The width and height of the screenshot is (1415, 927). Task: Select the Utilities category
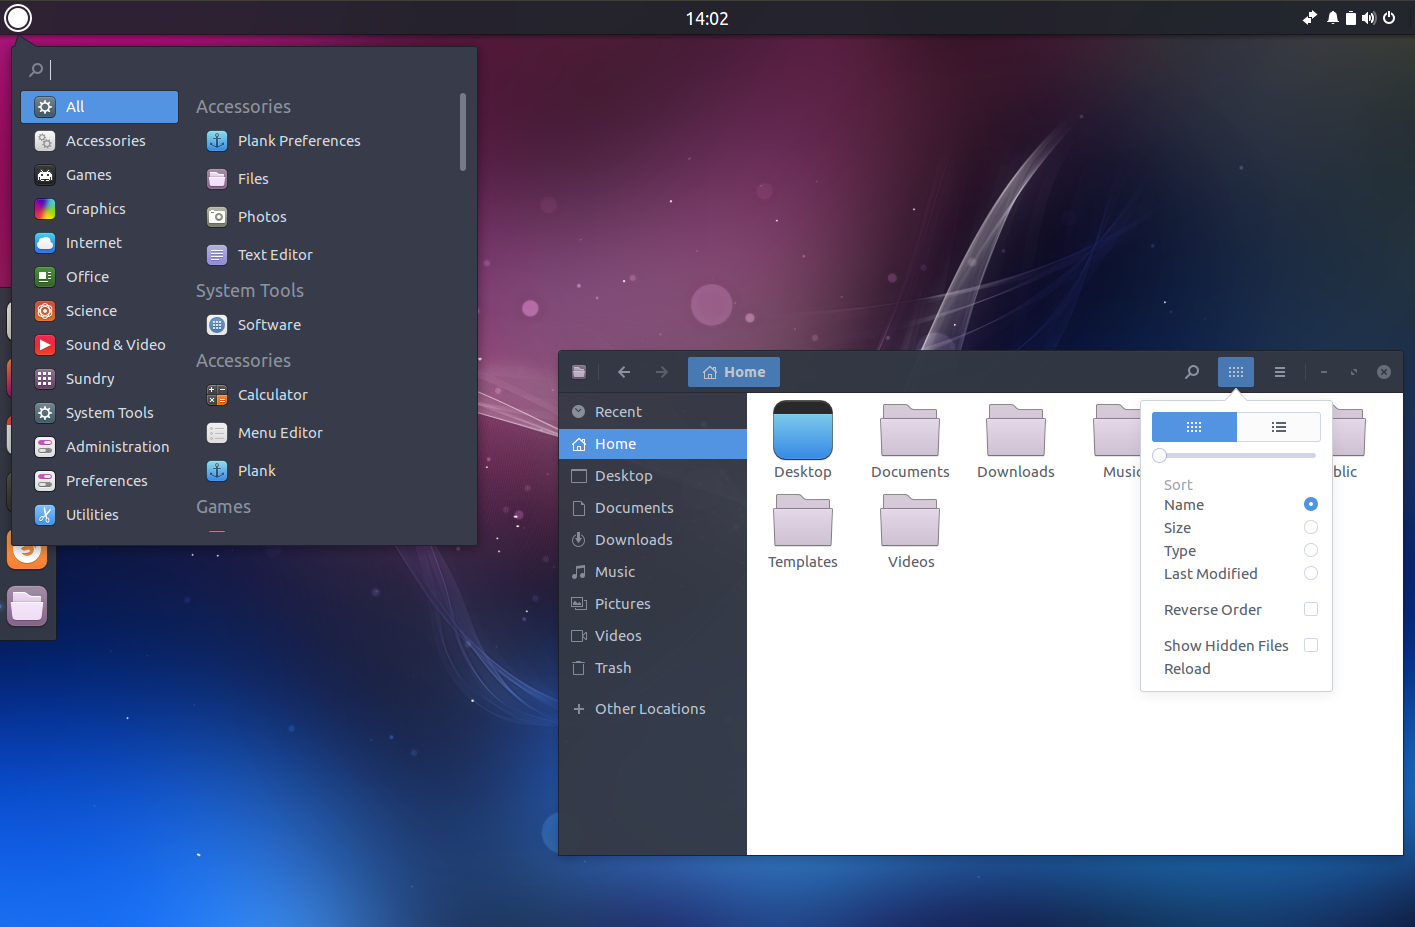coord(100,515)
